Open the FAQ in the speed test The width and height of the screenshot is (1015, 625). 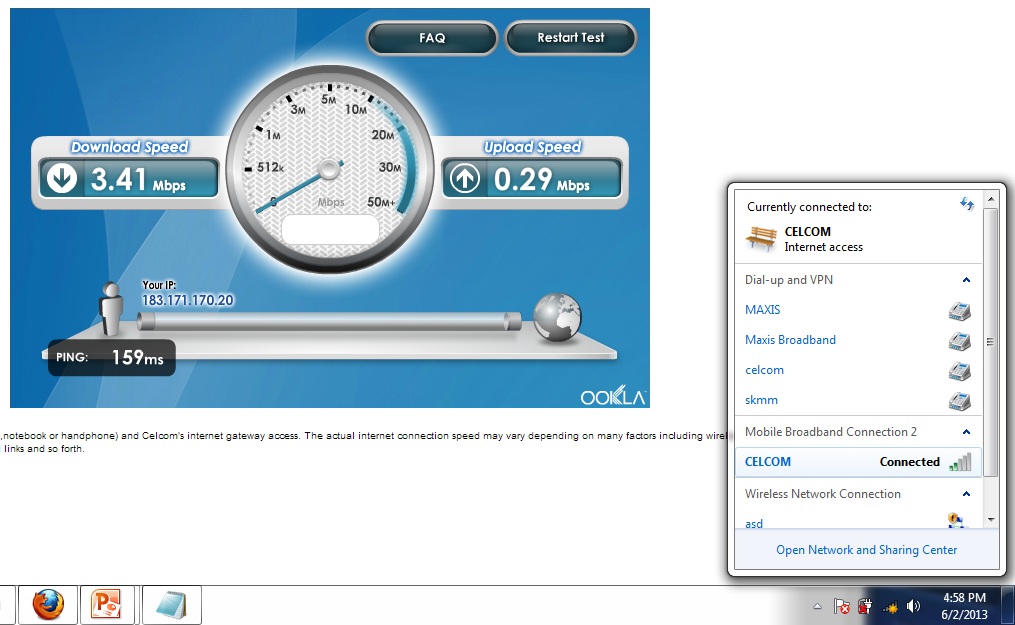432,38
